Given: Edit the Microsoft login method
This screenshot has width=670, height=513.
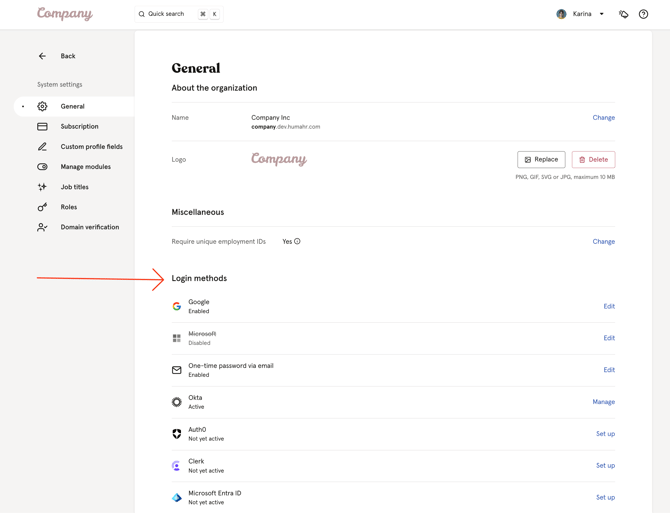Looking at the screenshot, I should point(609,338).
